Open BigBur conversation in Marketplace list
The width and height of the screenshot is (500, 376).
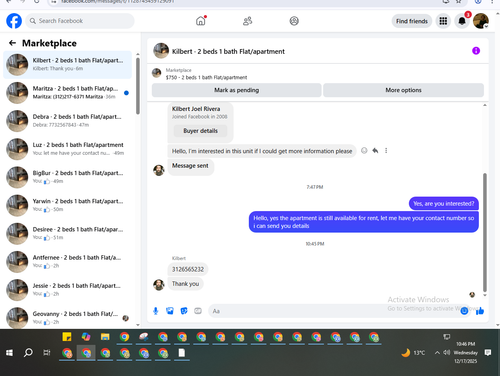coord(68,177)
